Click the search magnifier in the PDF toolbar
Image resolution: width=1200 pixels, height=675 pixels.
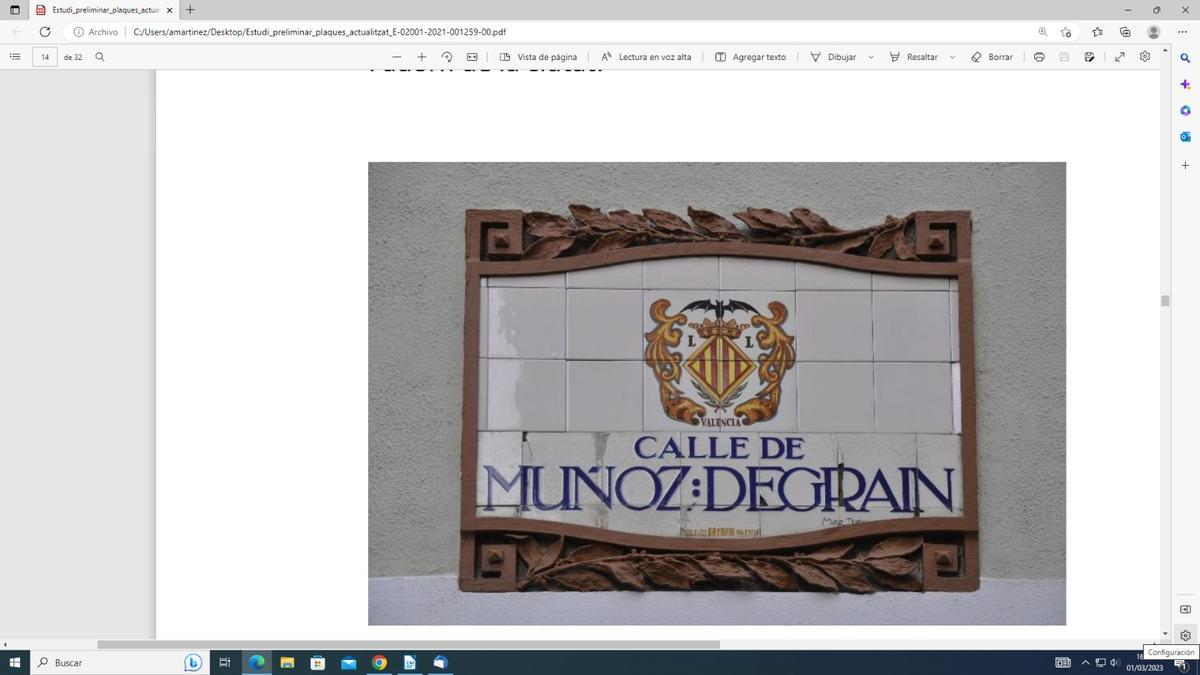click(x=99, y=57)
